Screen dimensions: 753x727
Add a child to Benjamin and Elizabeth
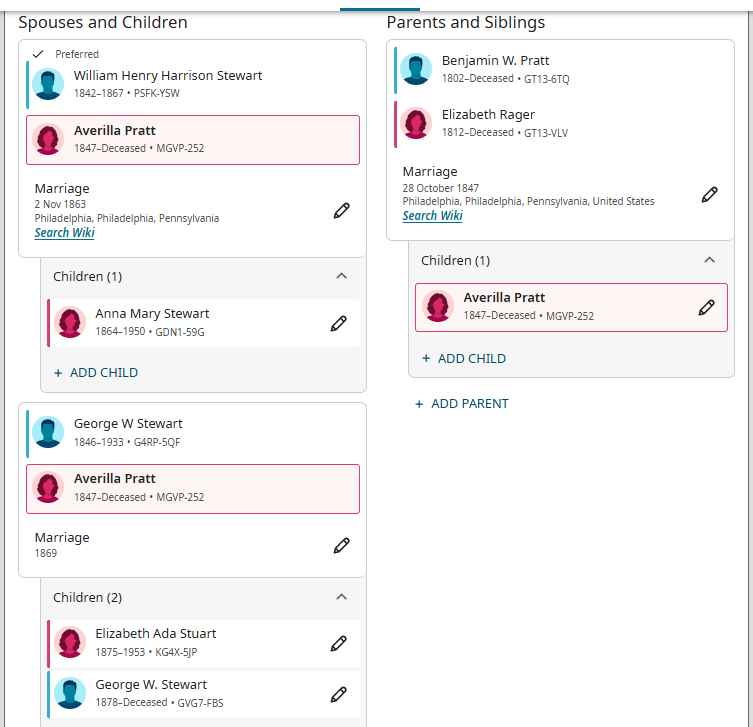click(464, 358)
